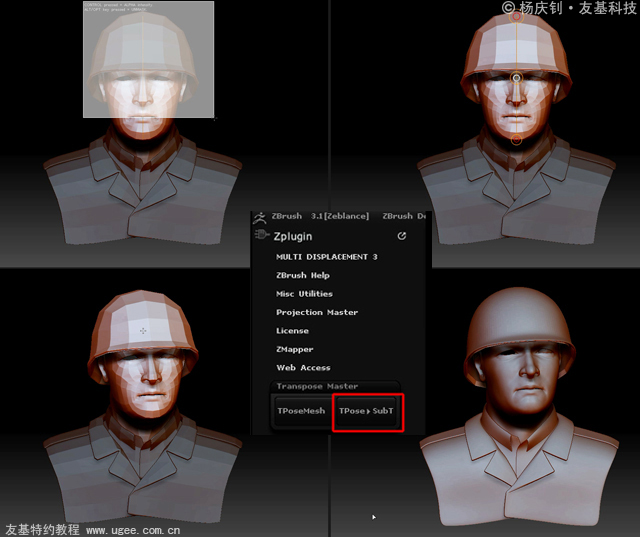Click the ZBrush logo icon

[x=259, y=217]
